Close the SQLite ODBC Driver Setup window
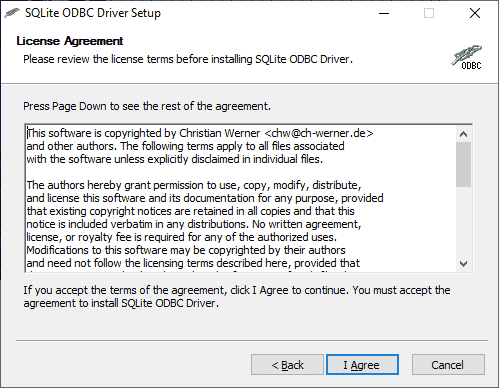This screenshot has height=388, width=499. click(475, 13)
